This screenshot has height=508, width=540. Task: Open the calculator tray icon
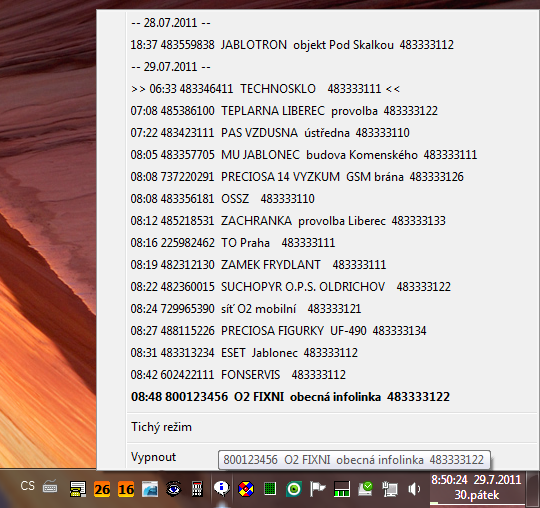pos(197,489)
